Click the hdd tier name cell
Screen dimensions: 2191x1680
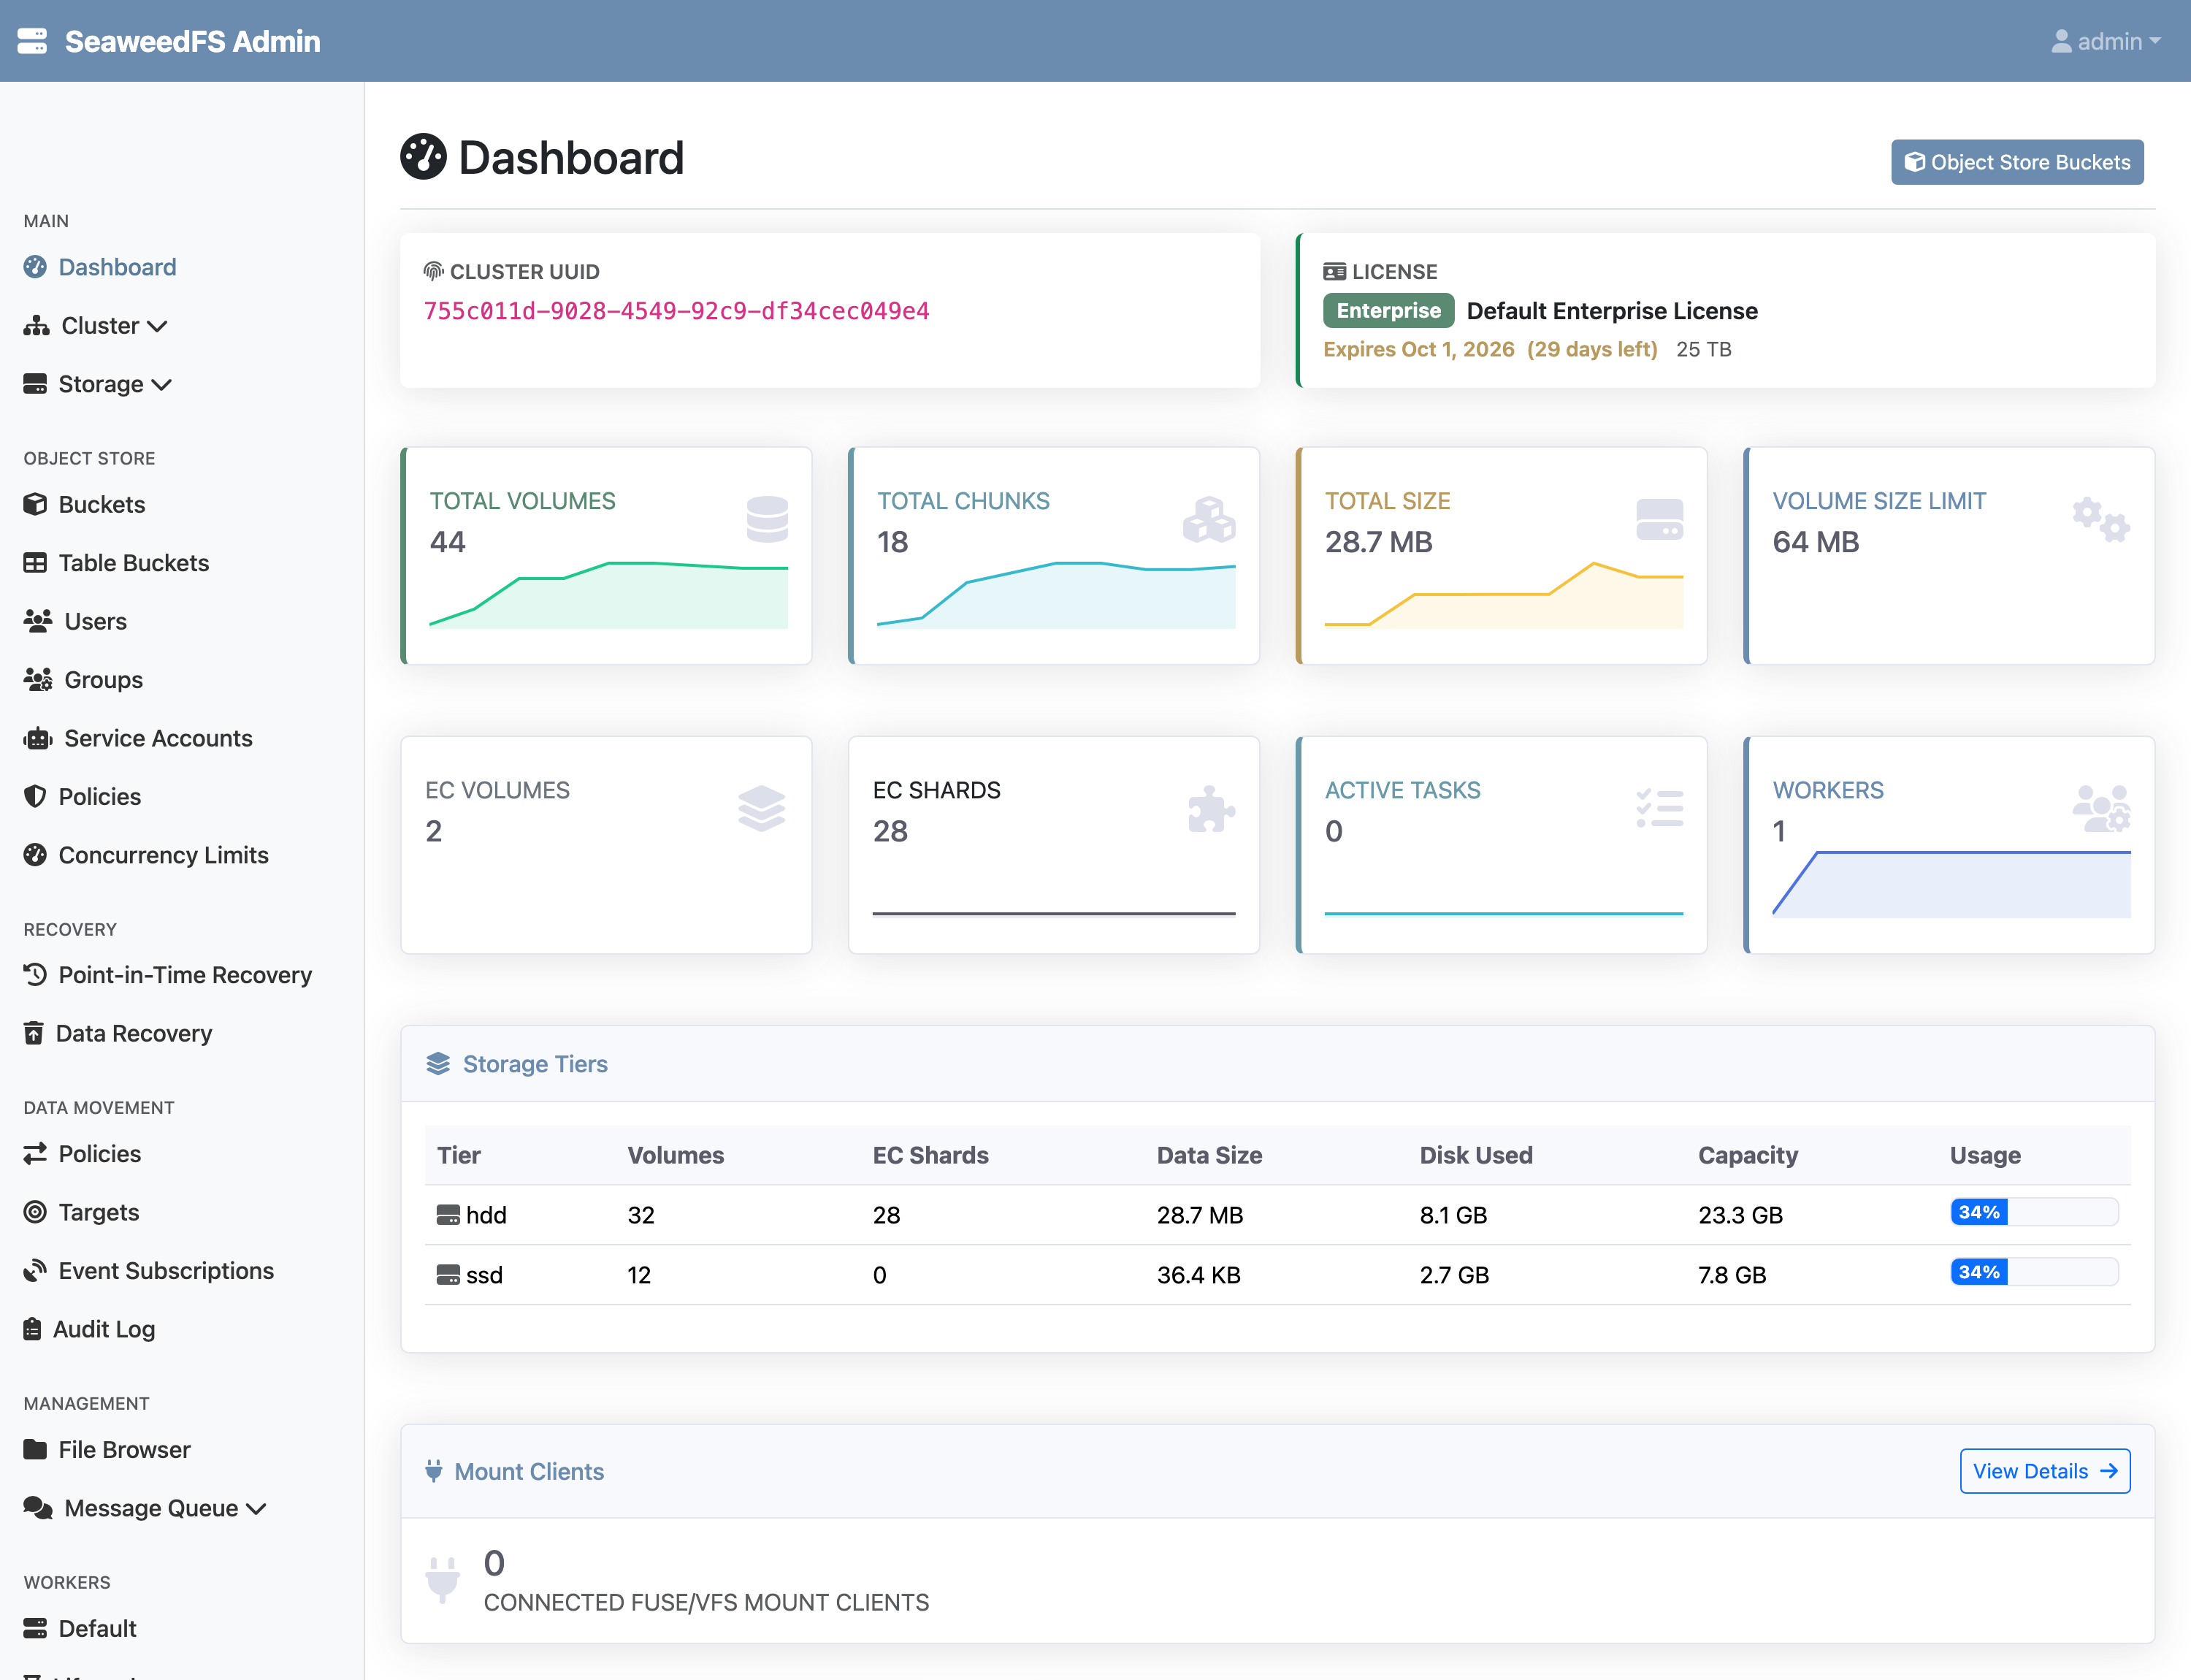(x=473, y=1215)
